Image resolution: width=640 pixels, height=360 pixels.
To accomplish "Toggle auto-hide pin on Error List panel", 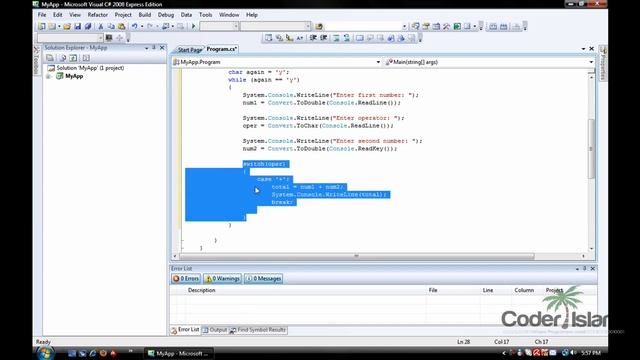I will [x=584, y=269].
